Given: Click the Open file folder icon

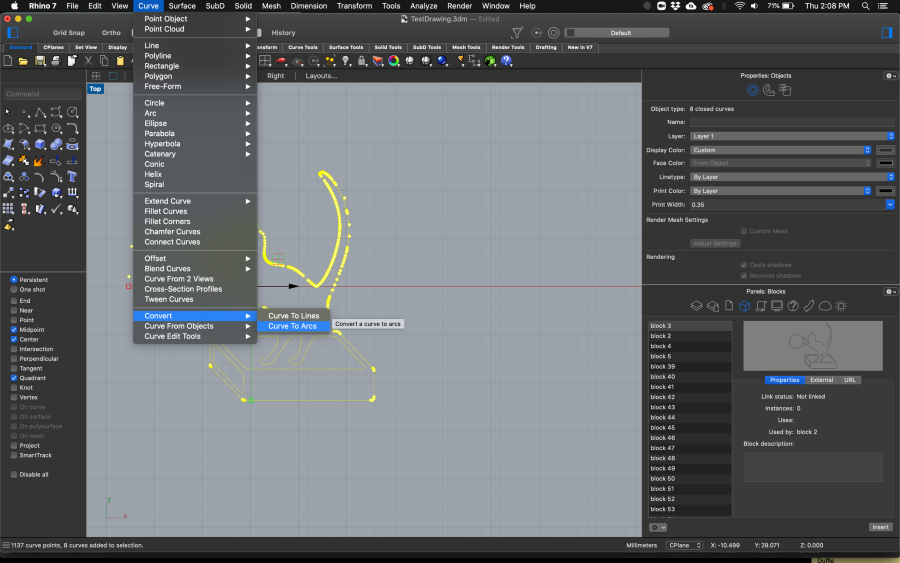Looking at the screenshot, I should click(25, 61).
